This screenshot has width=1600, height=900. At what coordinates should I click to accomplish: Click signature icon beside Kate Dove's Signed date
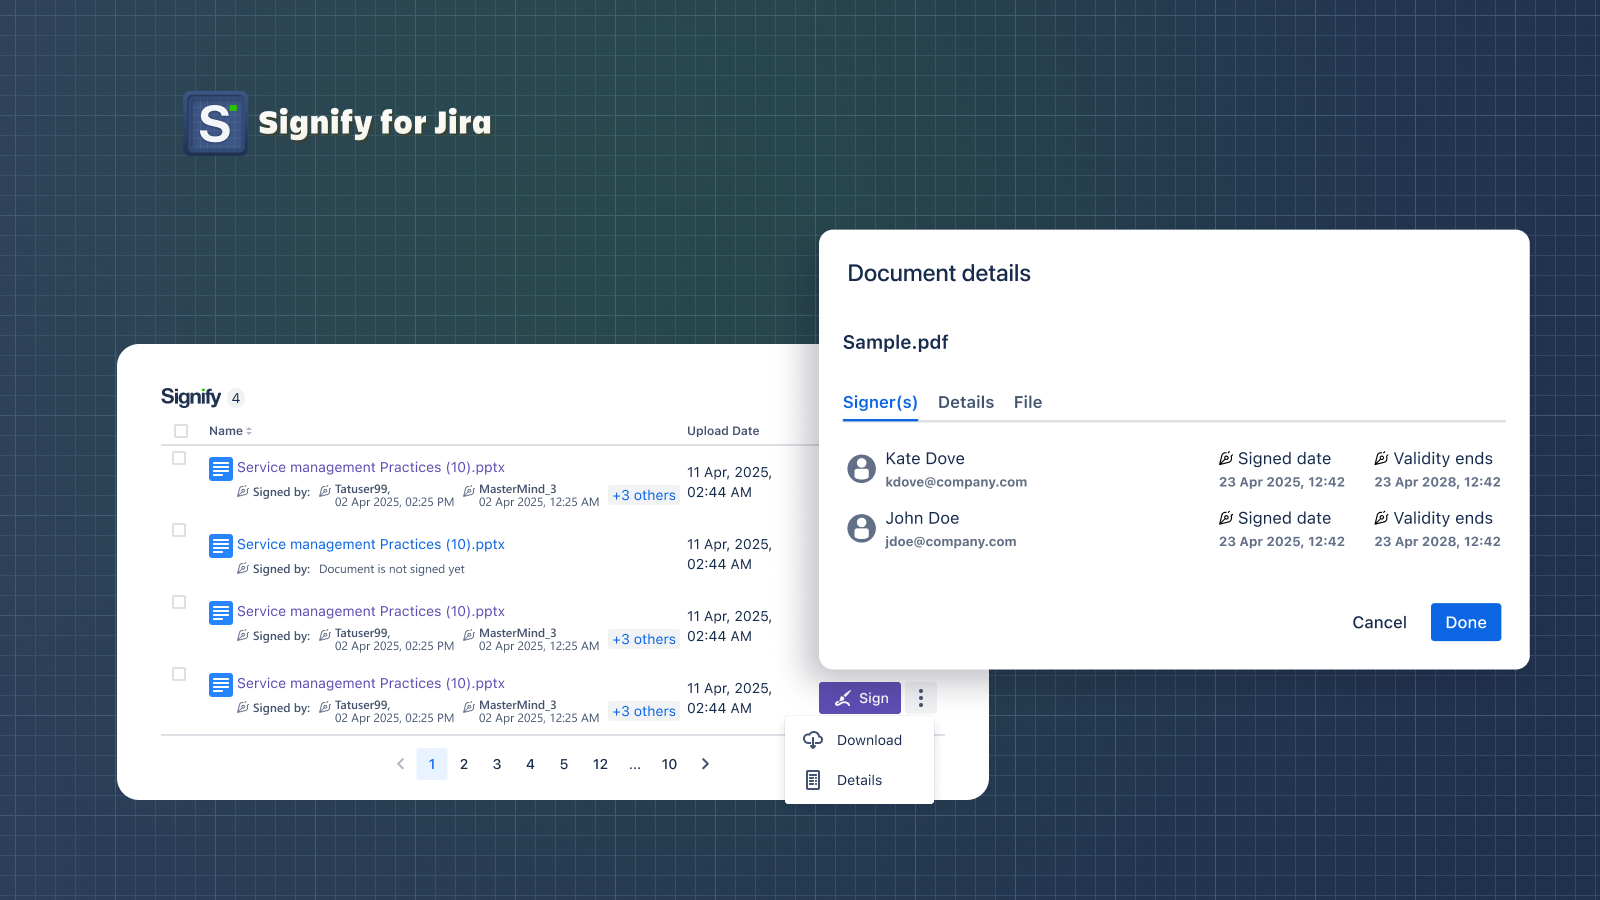[x=1226, y=458]
